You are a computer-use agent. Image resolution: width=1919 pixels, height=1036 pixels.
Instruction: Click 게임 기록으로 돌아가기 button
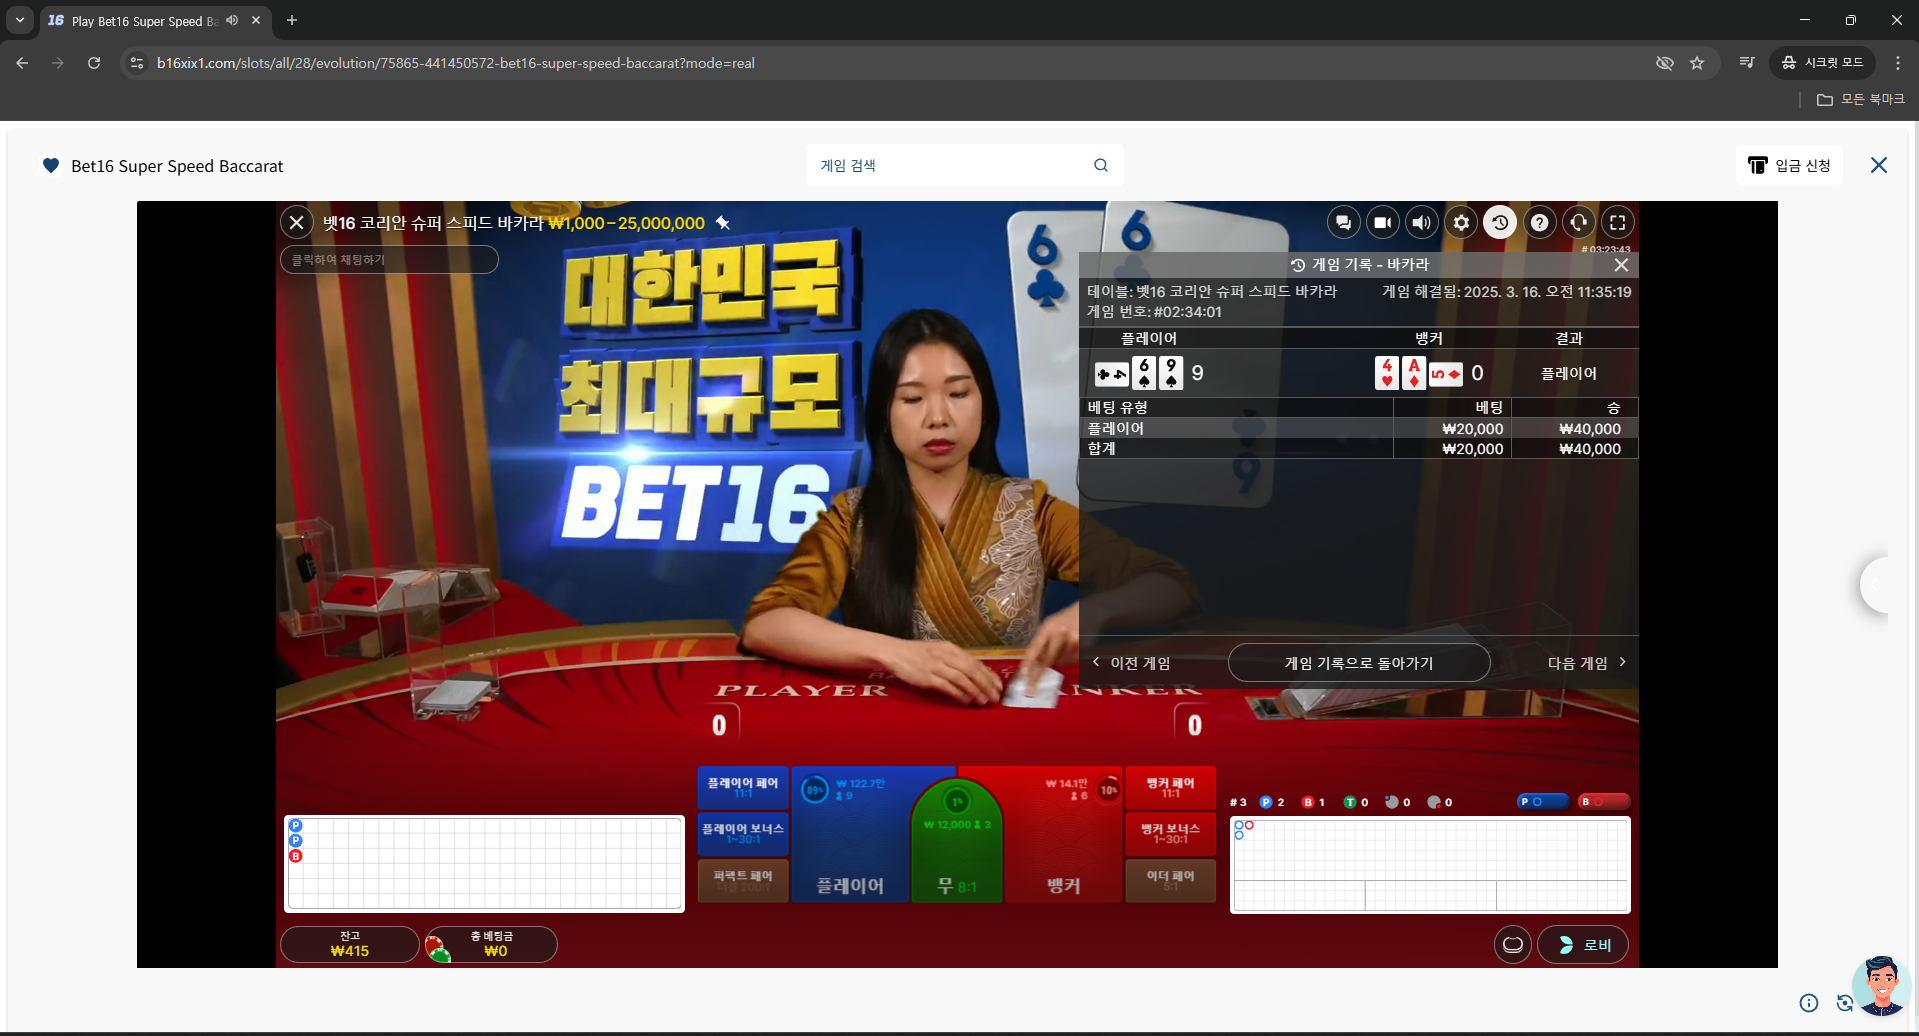1359,663
